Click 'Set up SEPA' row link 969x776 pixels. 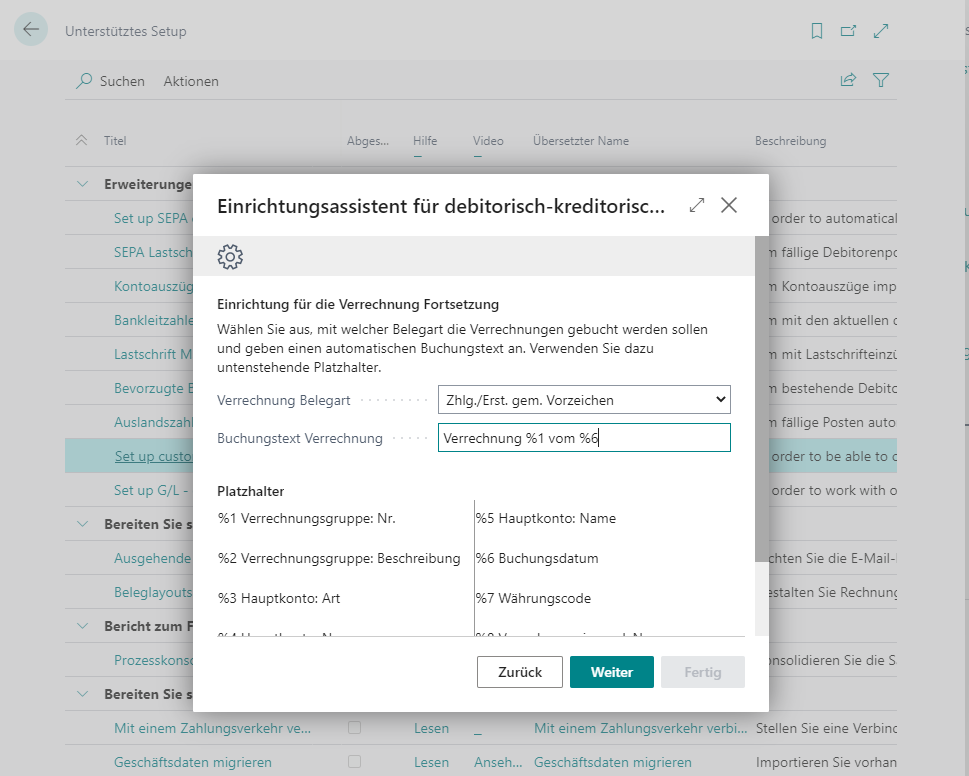click(153, 218)
